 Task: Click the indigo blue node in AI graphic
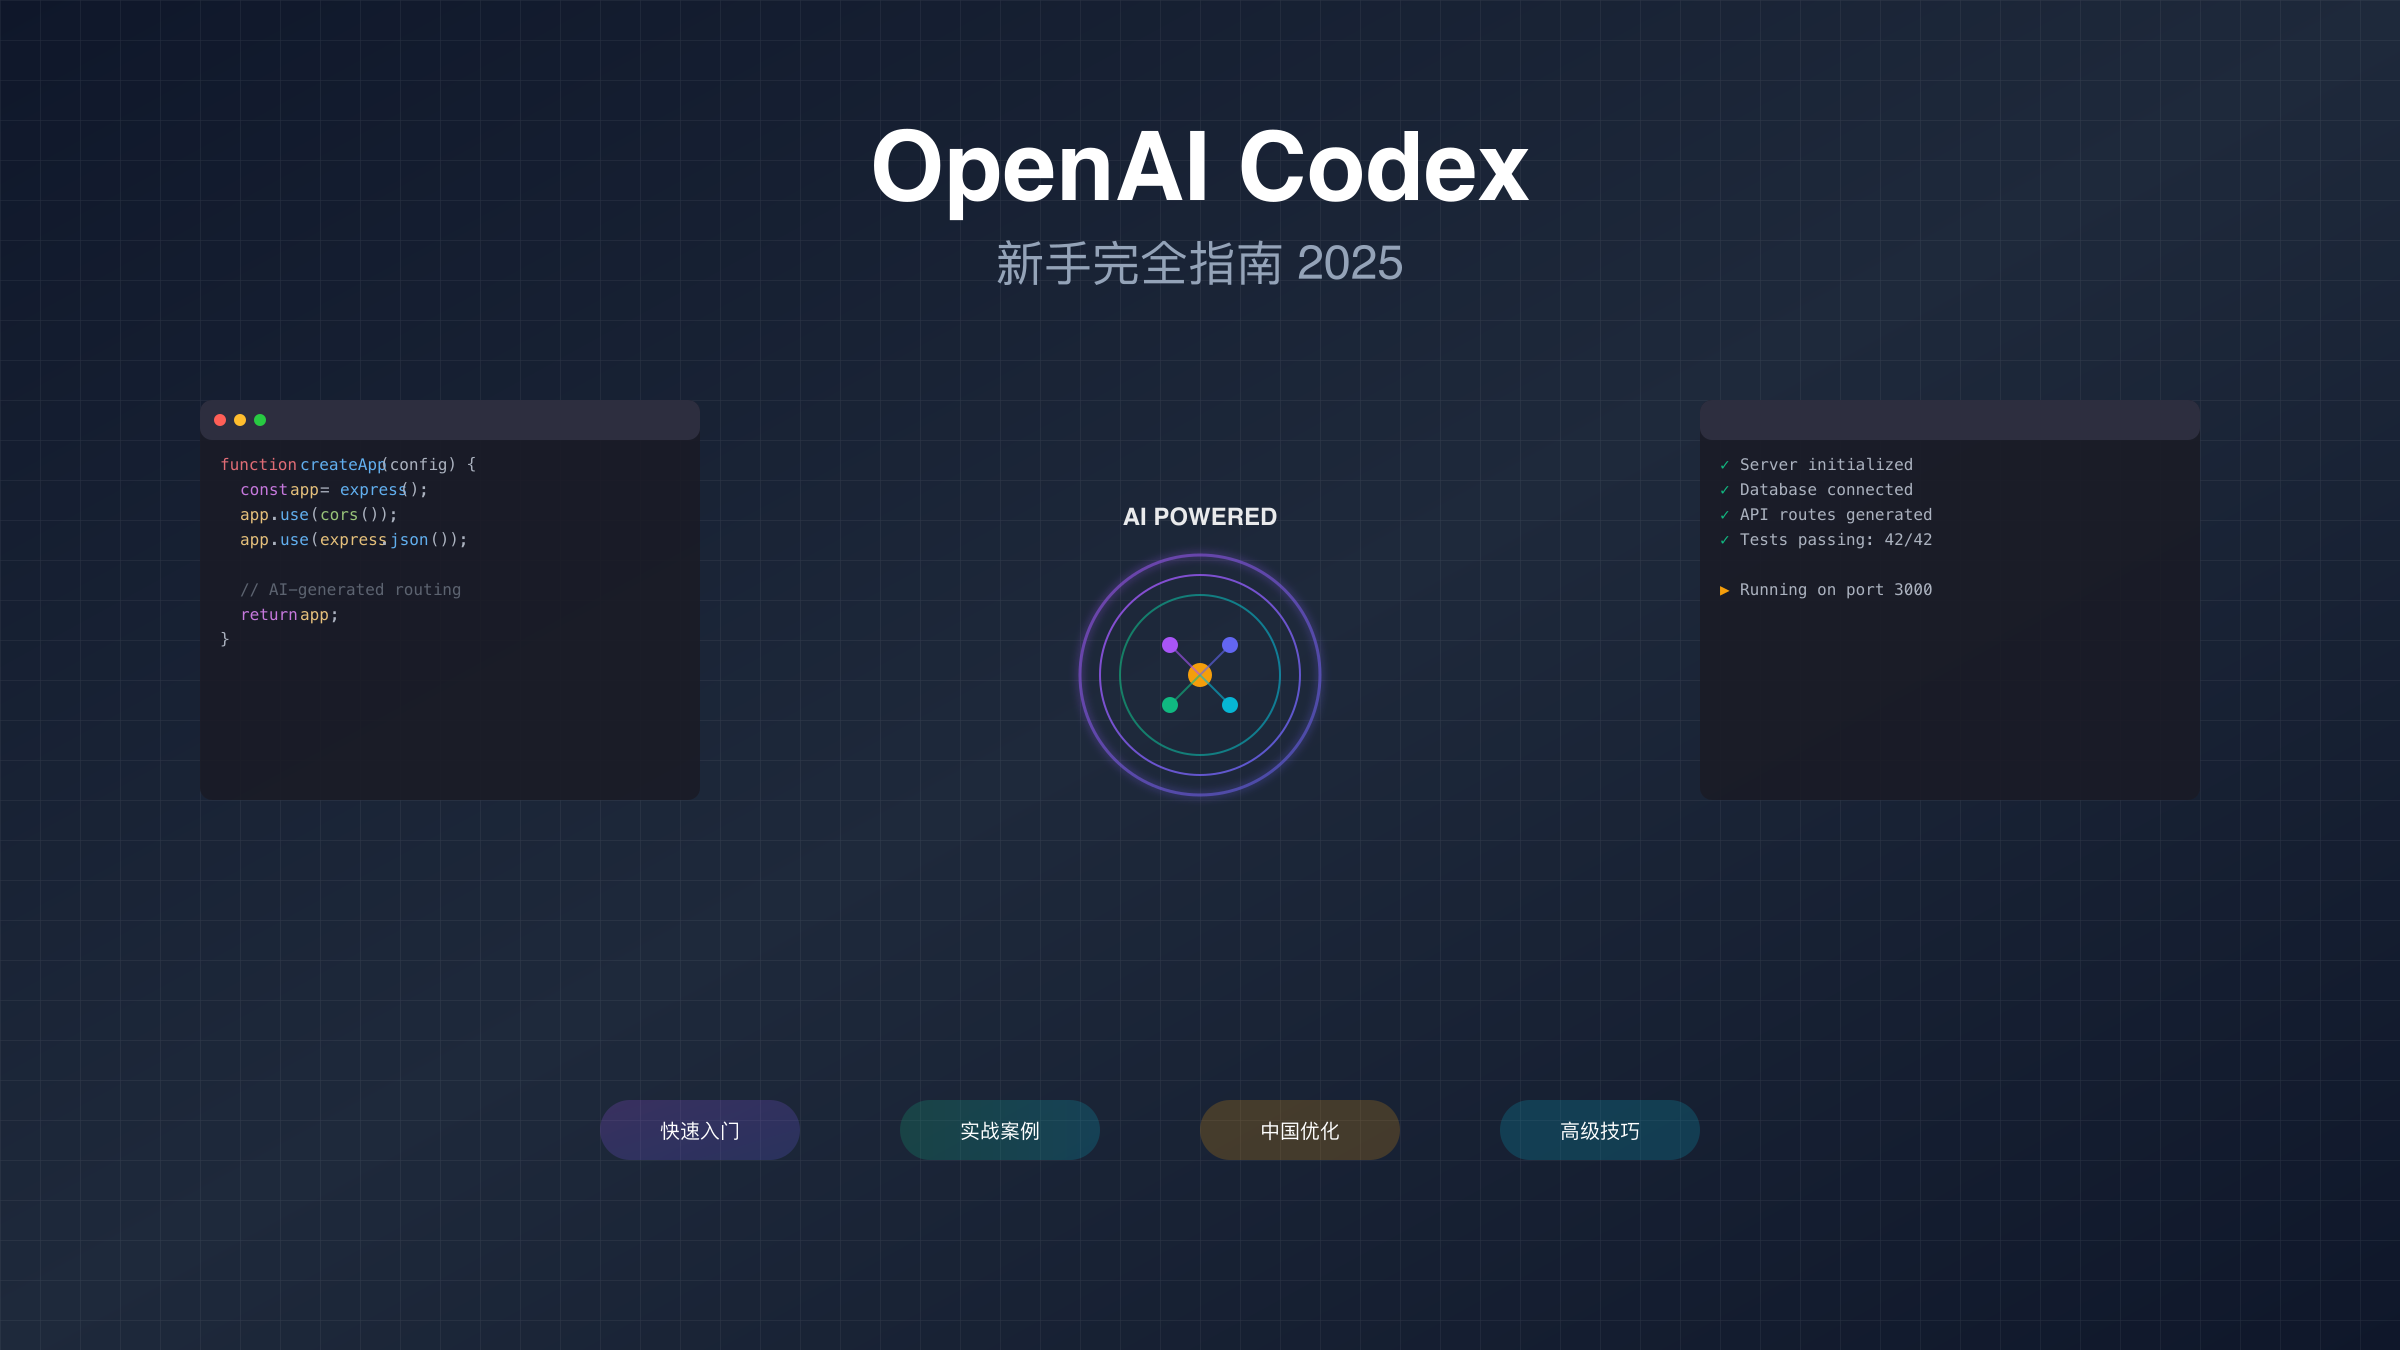1230,645
